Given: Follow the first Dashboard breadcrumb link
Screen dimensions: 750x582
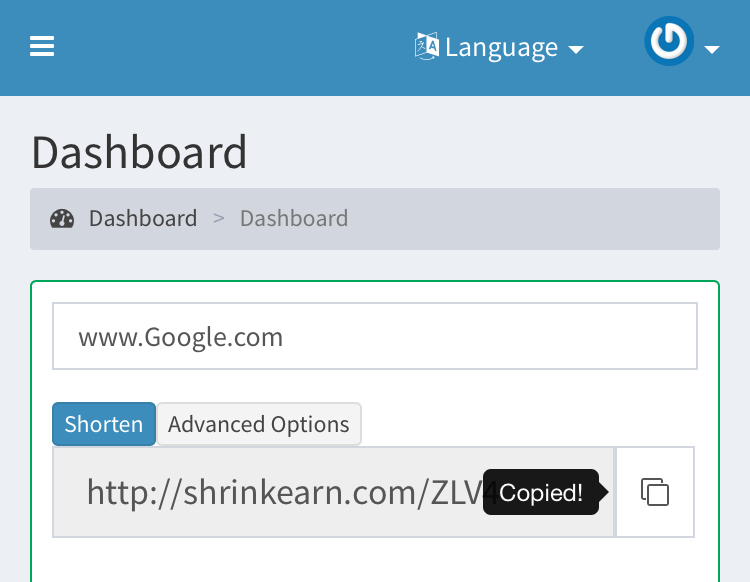Looking at the screenshot, I should tap(142, 218).
